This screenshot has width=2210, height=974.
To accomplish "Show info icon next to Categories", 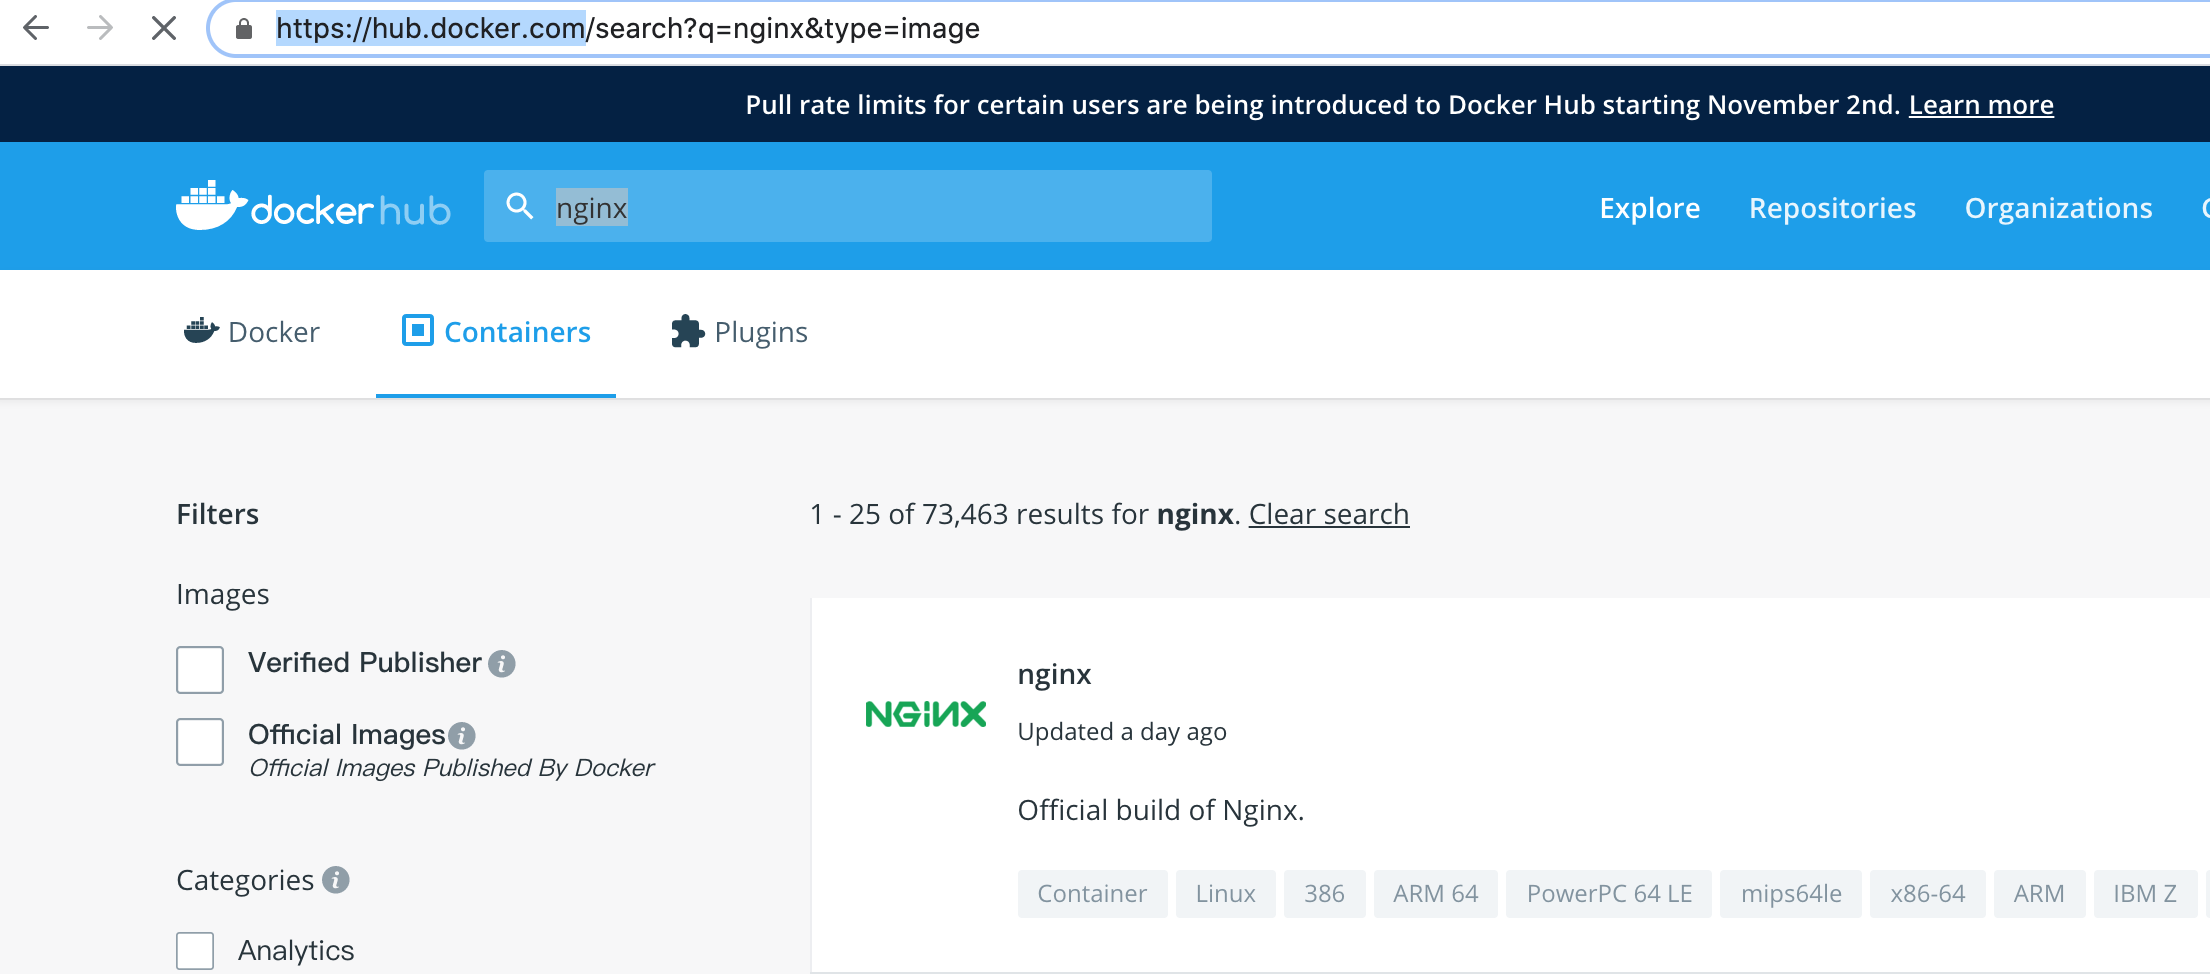I will pos(336,880).
